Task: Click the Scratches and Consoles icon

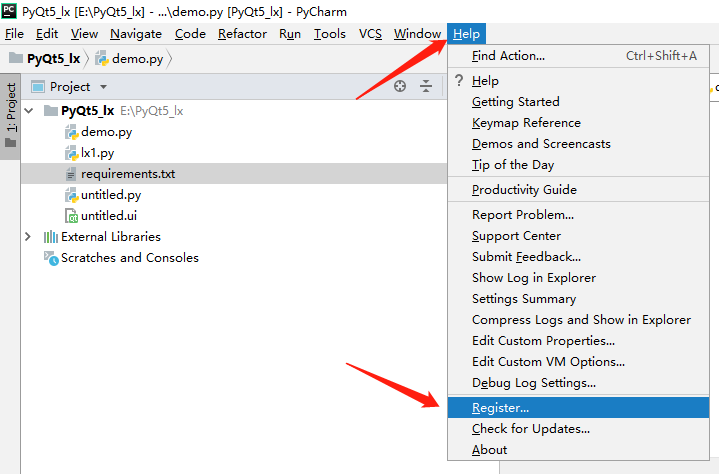Action: [x=50, y=258]
